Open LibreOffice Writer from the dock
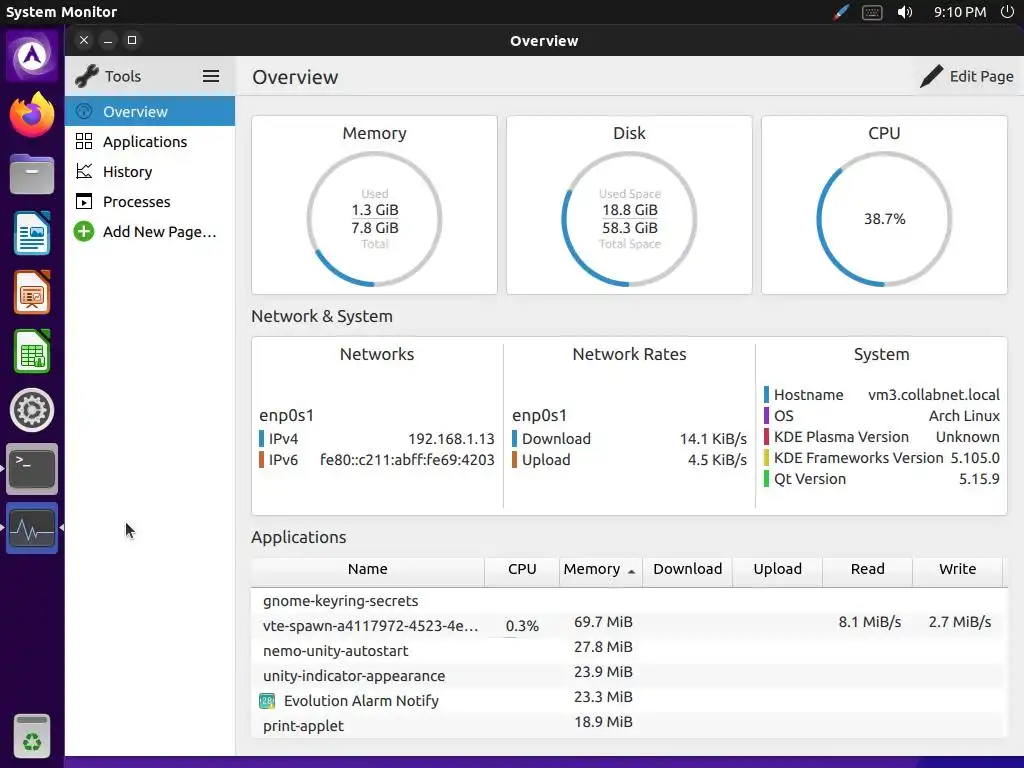1024x768 pixels. pos(32,233)
